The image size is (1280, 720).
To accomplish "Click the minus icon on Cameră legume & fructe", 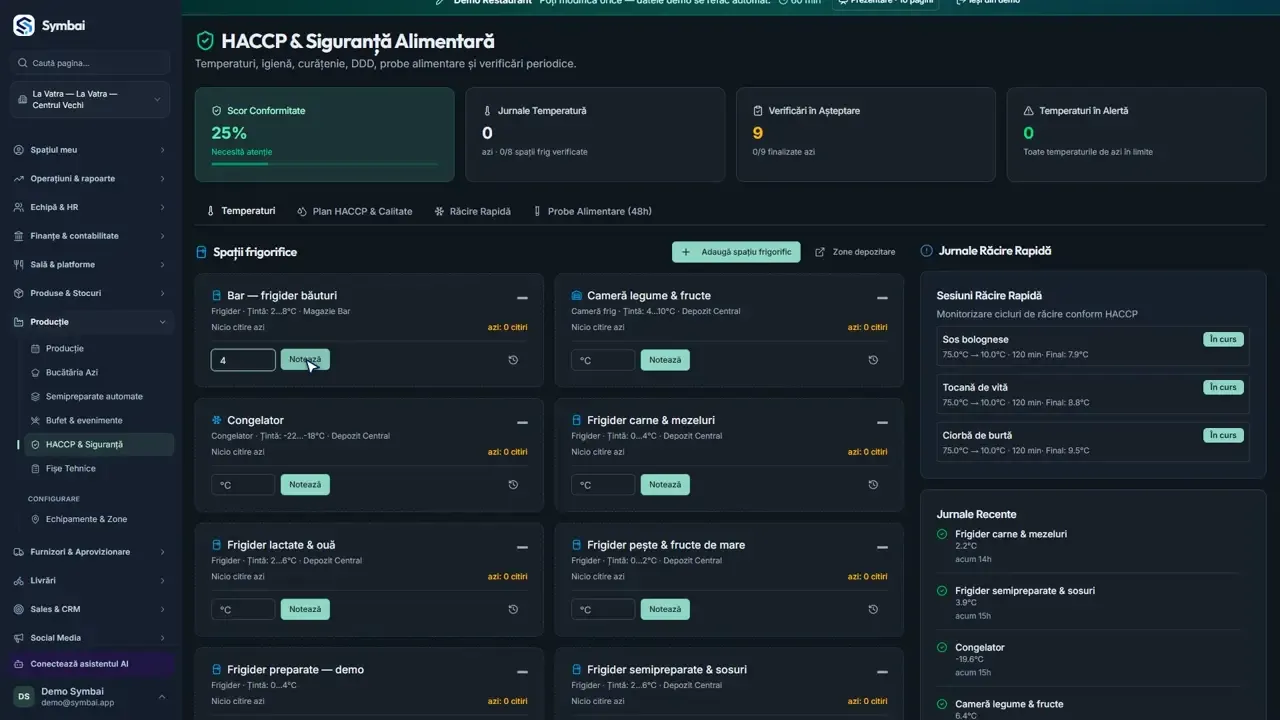I will [882, 298].
